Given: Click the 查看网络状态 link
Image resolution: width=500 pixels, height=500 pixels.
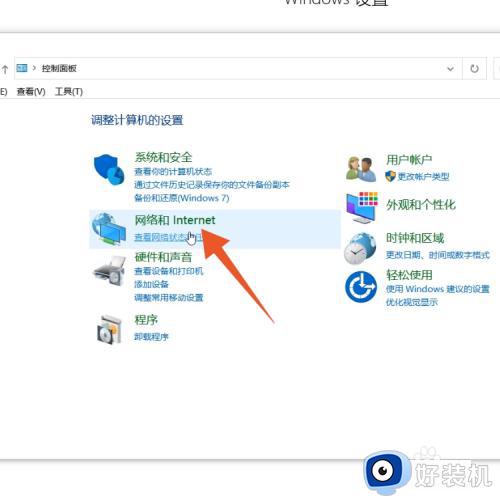Looking at the screenshot, I should (168, 237).
